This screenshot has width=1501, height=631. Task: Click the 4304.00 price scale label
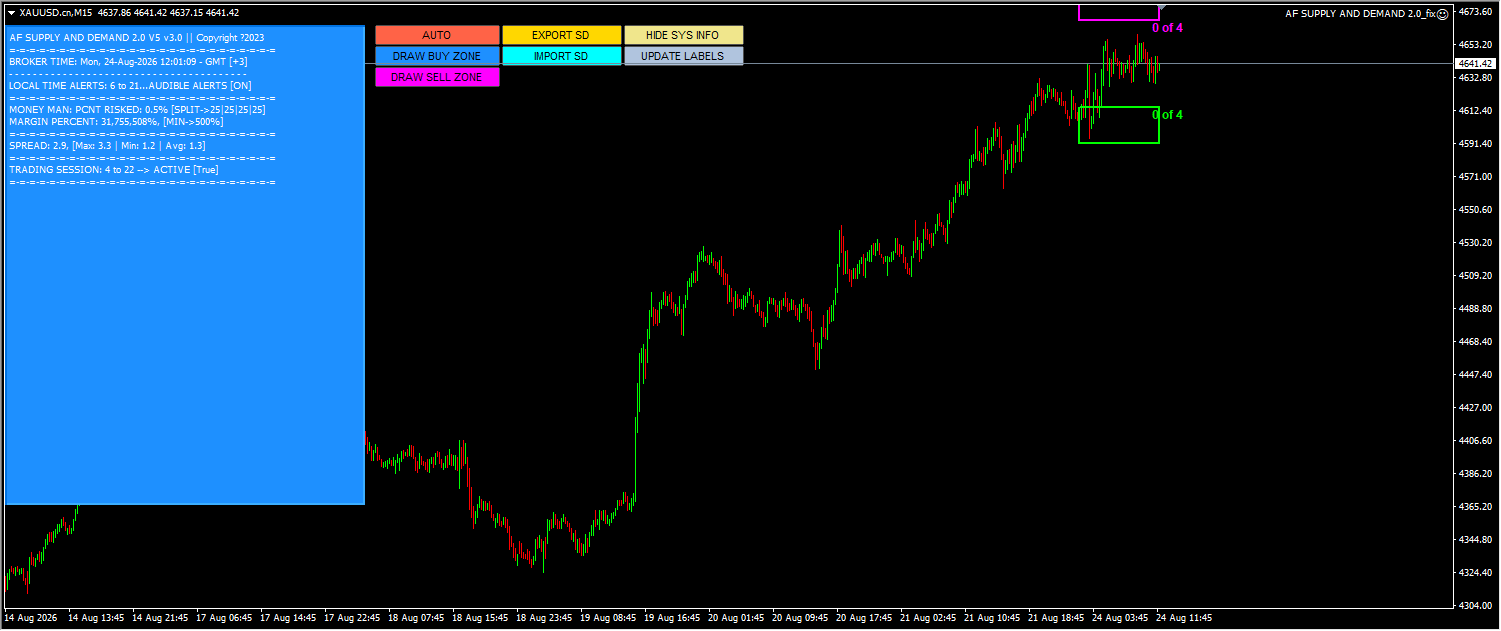pos(1475,606)
